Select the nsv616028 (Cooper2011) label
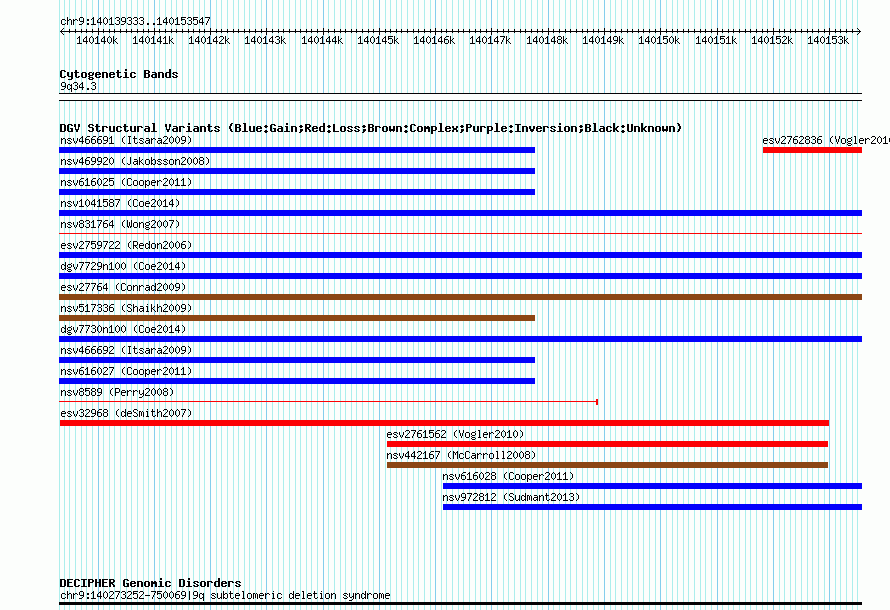Screen dimensions: 890x610 [509, 476]
